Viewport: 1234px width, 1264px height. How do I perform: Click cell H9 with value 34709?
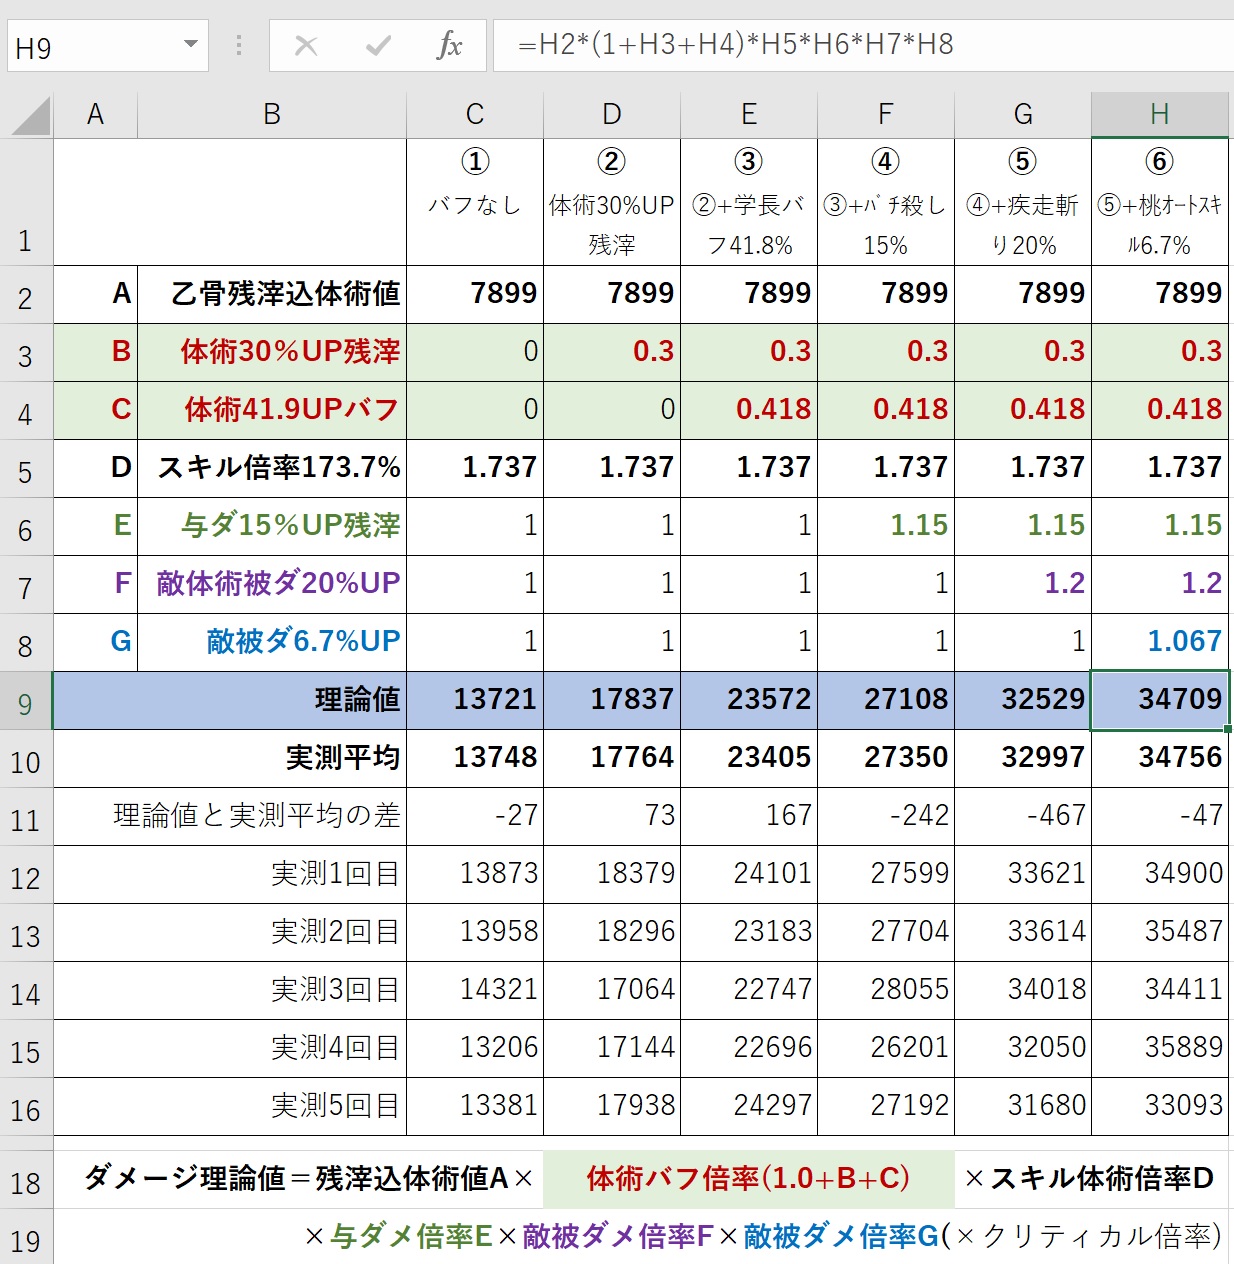[x=1159, y=700]
